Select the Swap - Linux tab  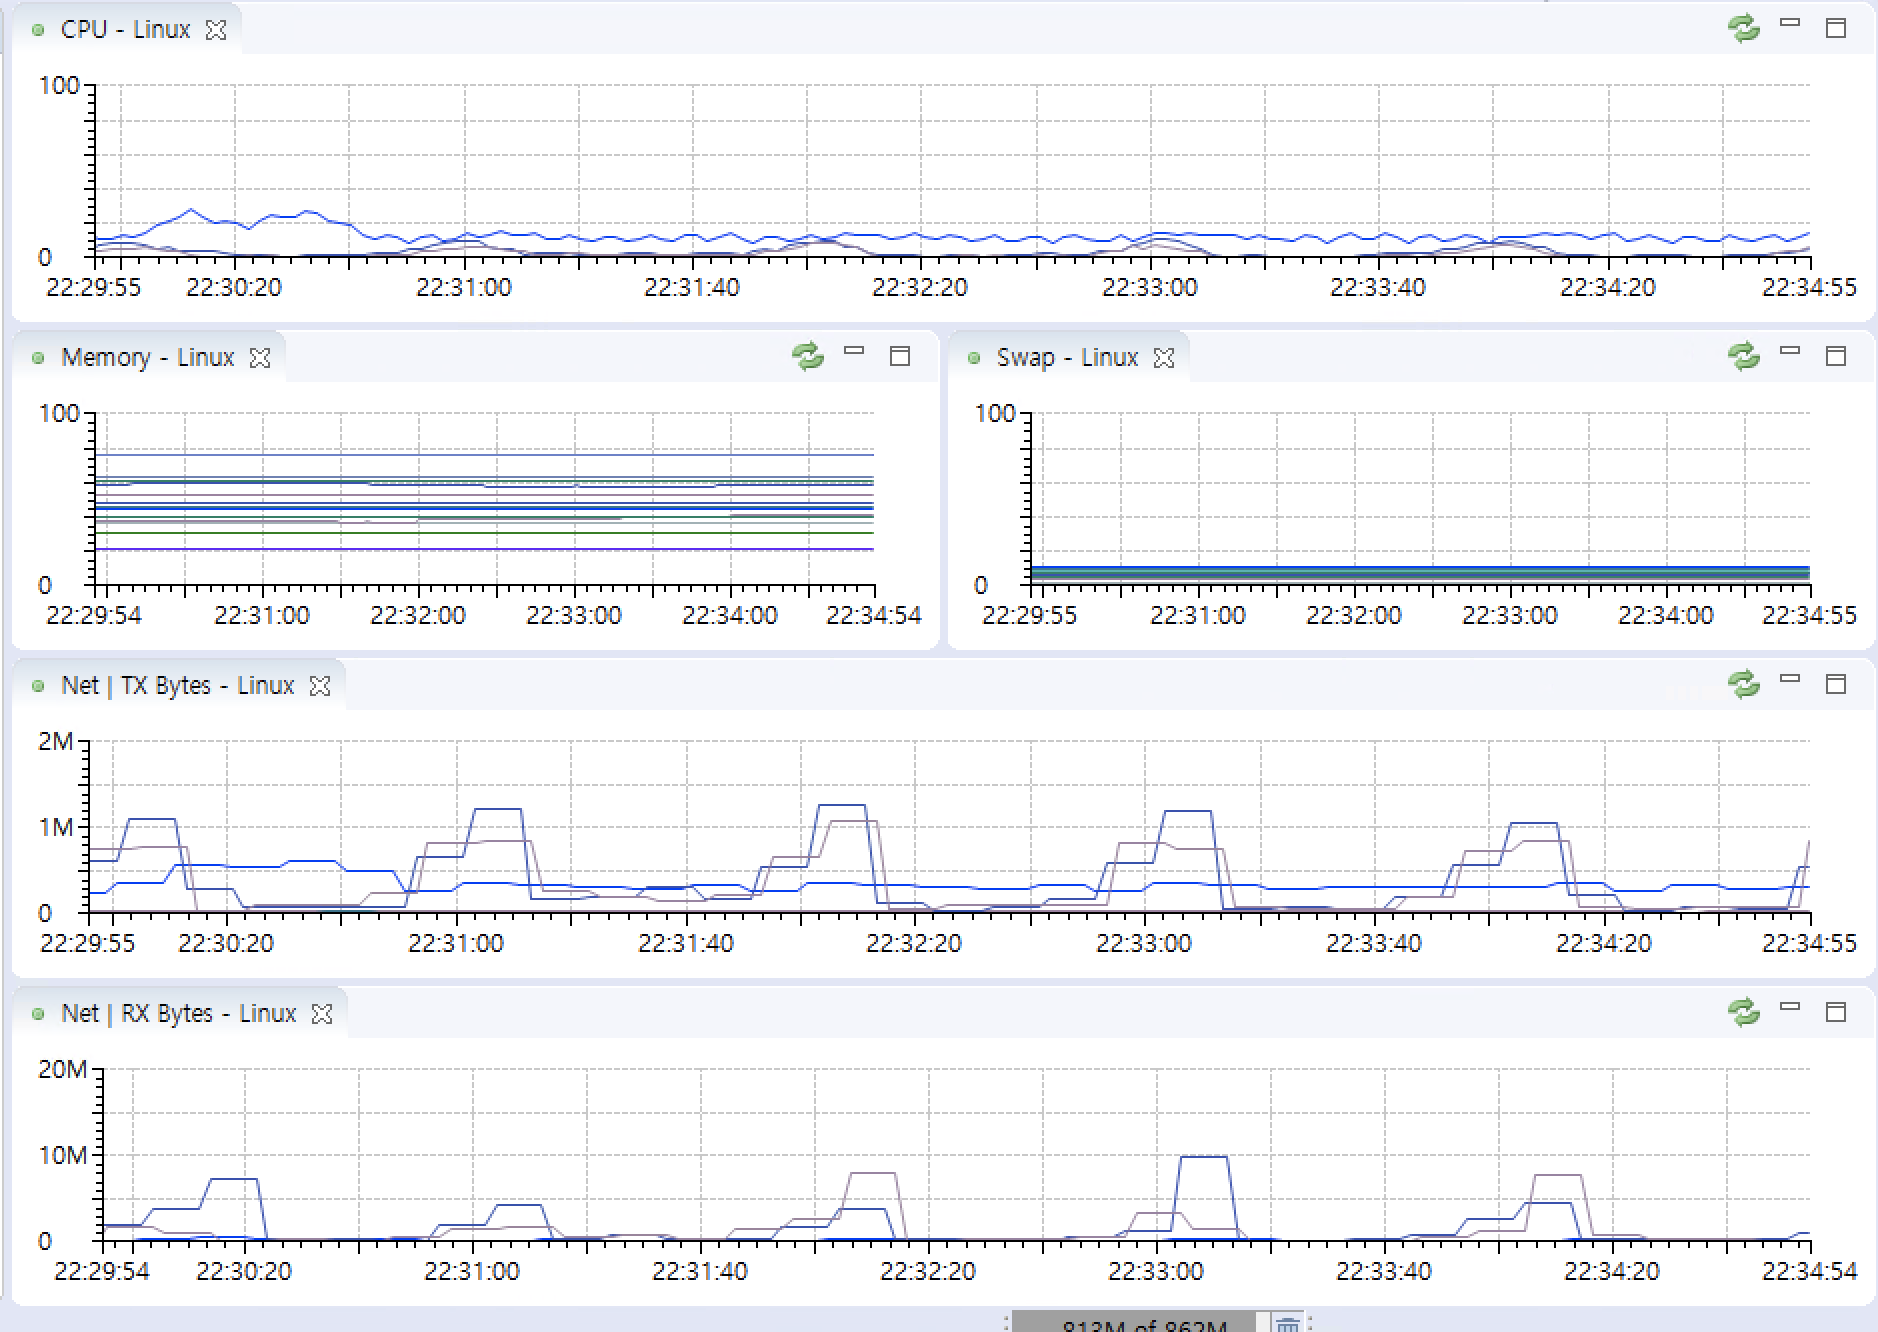[x=1067, y=358]
